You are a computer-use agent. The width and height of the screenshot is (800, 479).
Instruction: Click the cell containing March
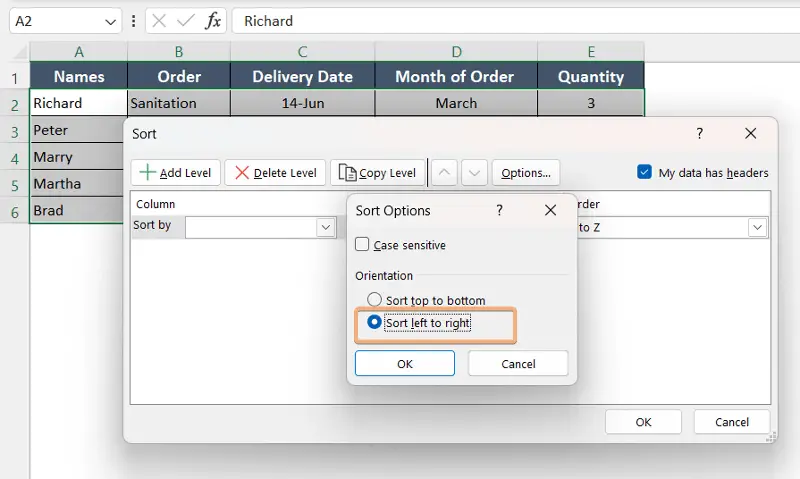tap(456, 103)
